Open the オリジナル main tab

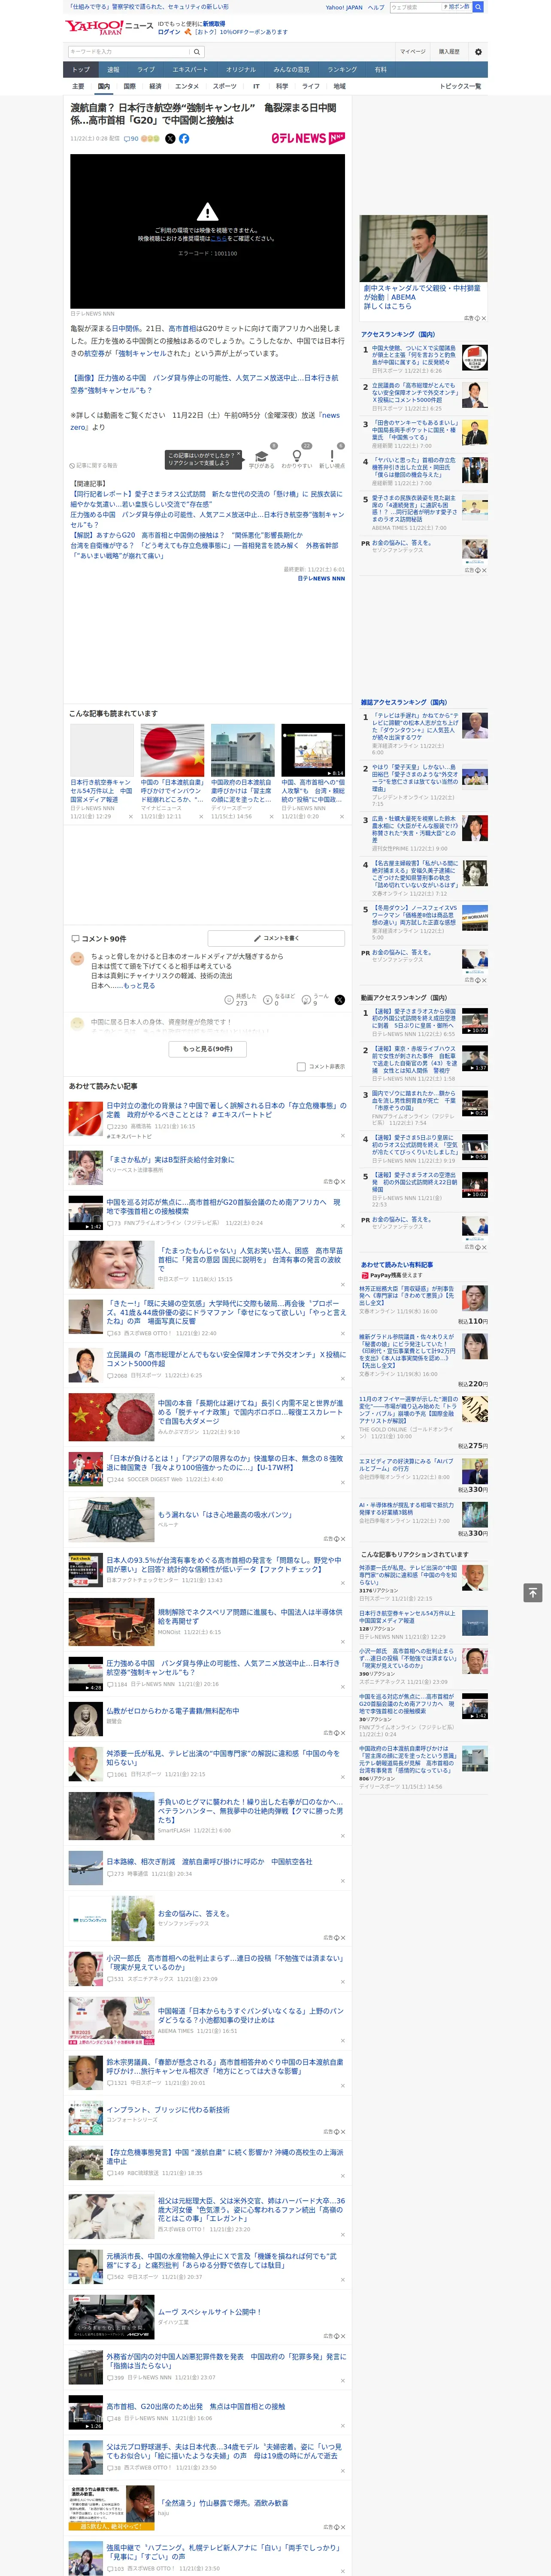(x=241, y=70)
